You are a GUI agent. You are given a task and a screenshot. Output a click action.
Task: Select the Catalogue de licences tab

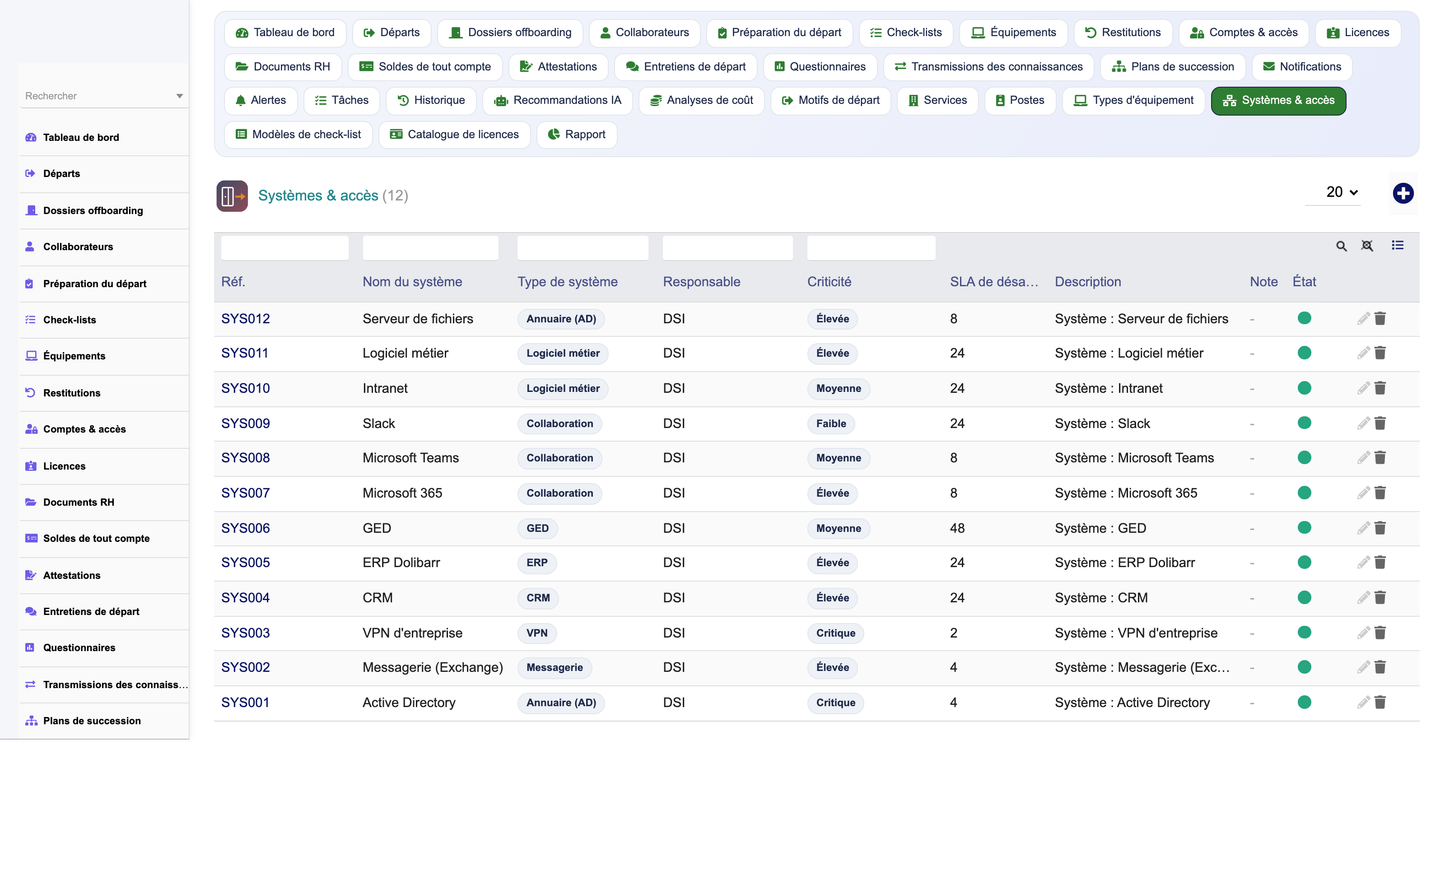point(454,135)
